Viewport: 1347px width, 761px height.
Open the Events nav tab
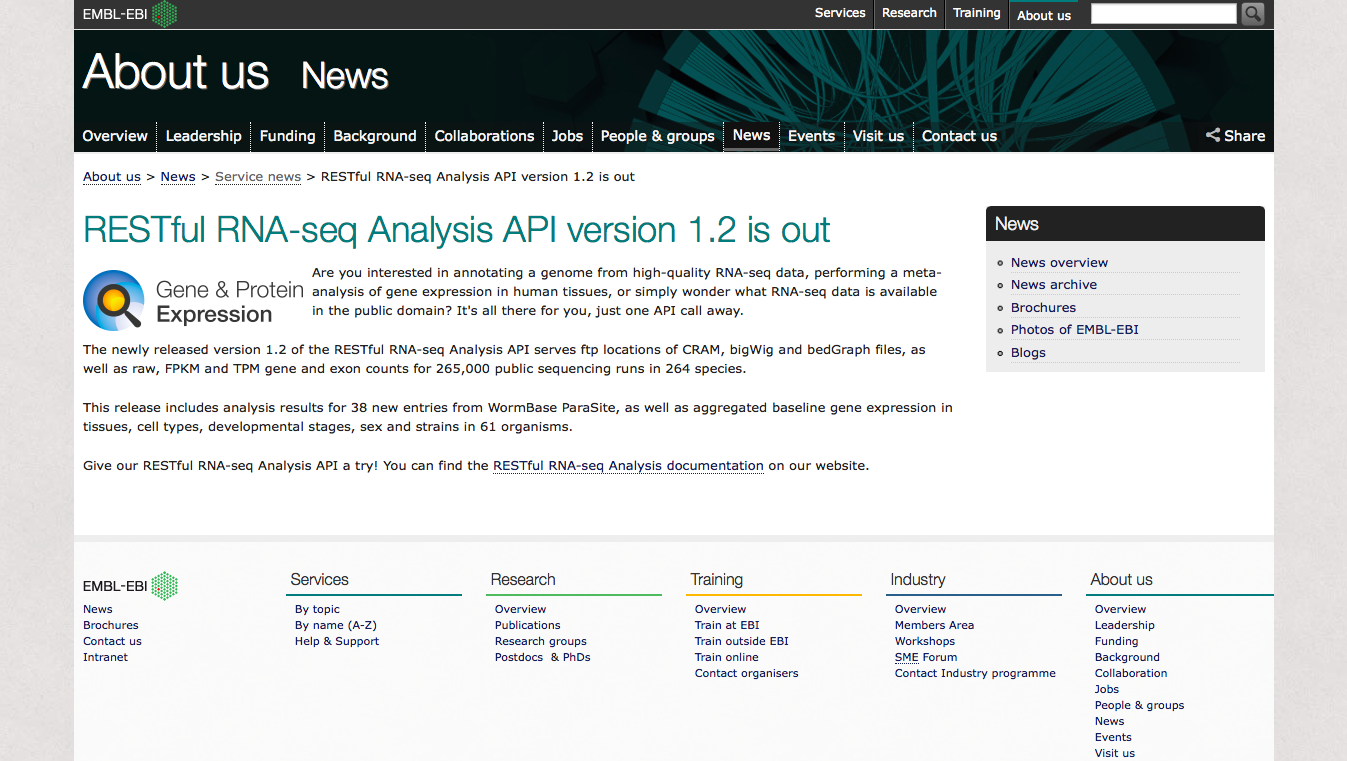point(811,136)
